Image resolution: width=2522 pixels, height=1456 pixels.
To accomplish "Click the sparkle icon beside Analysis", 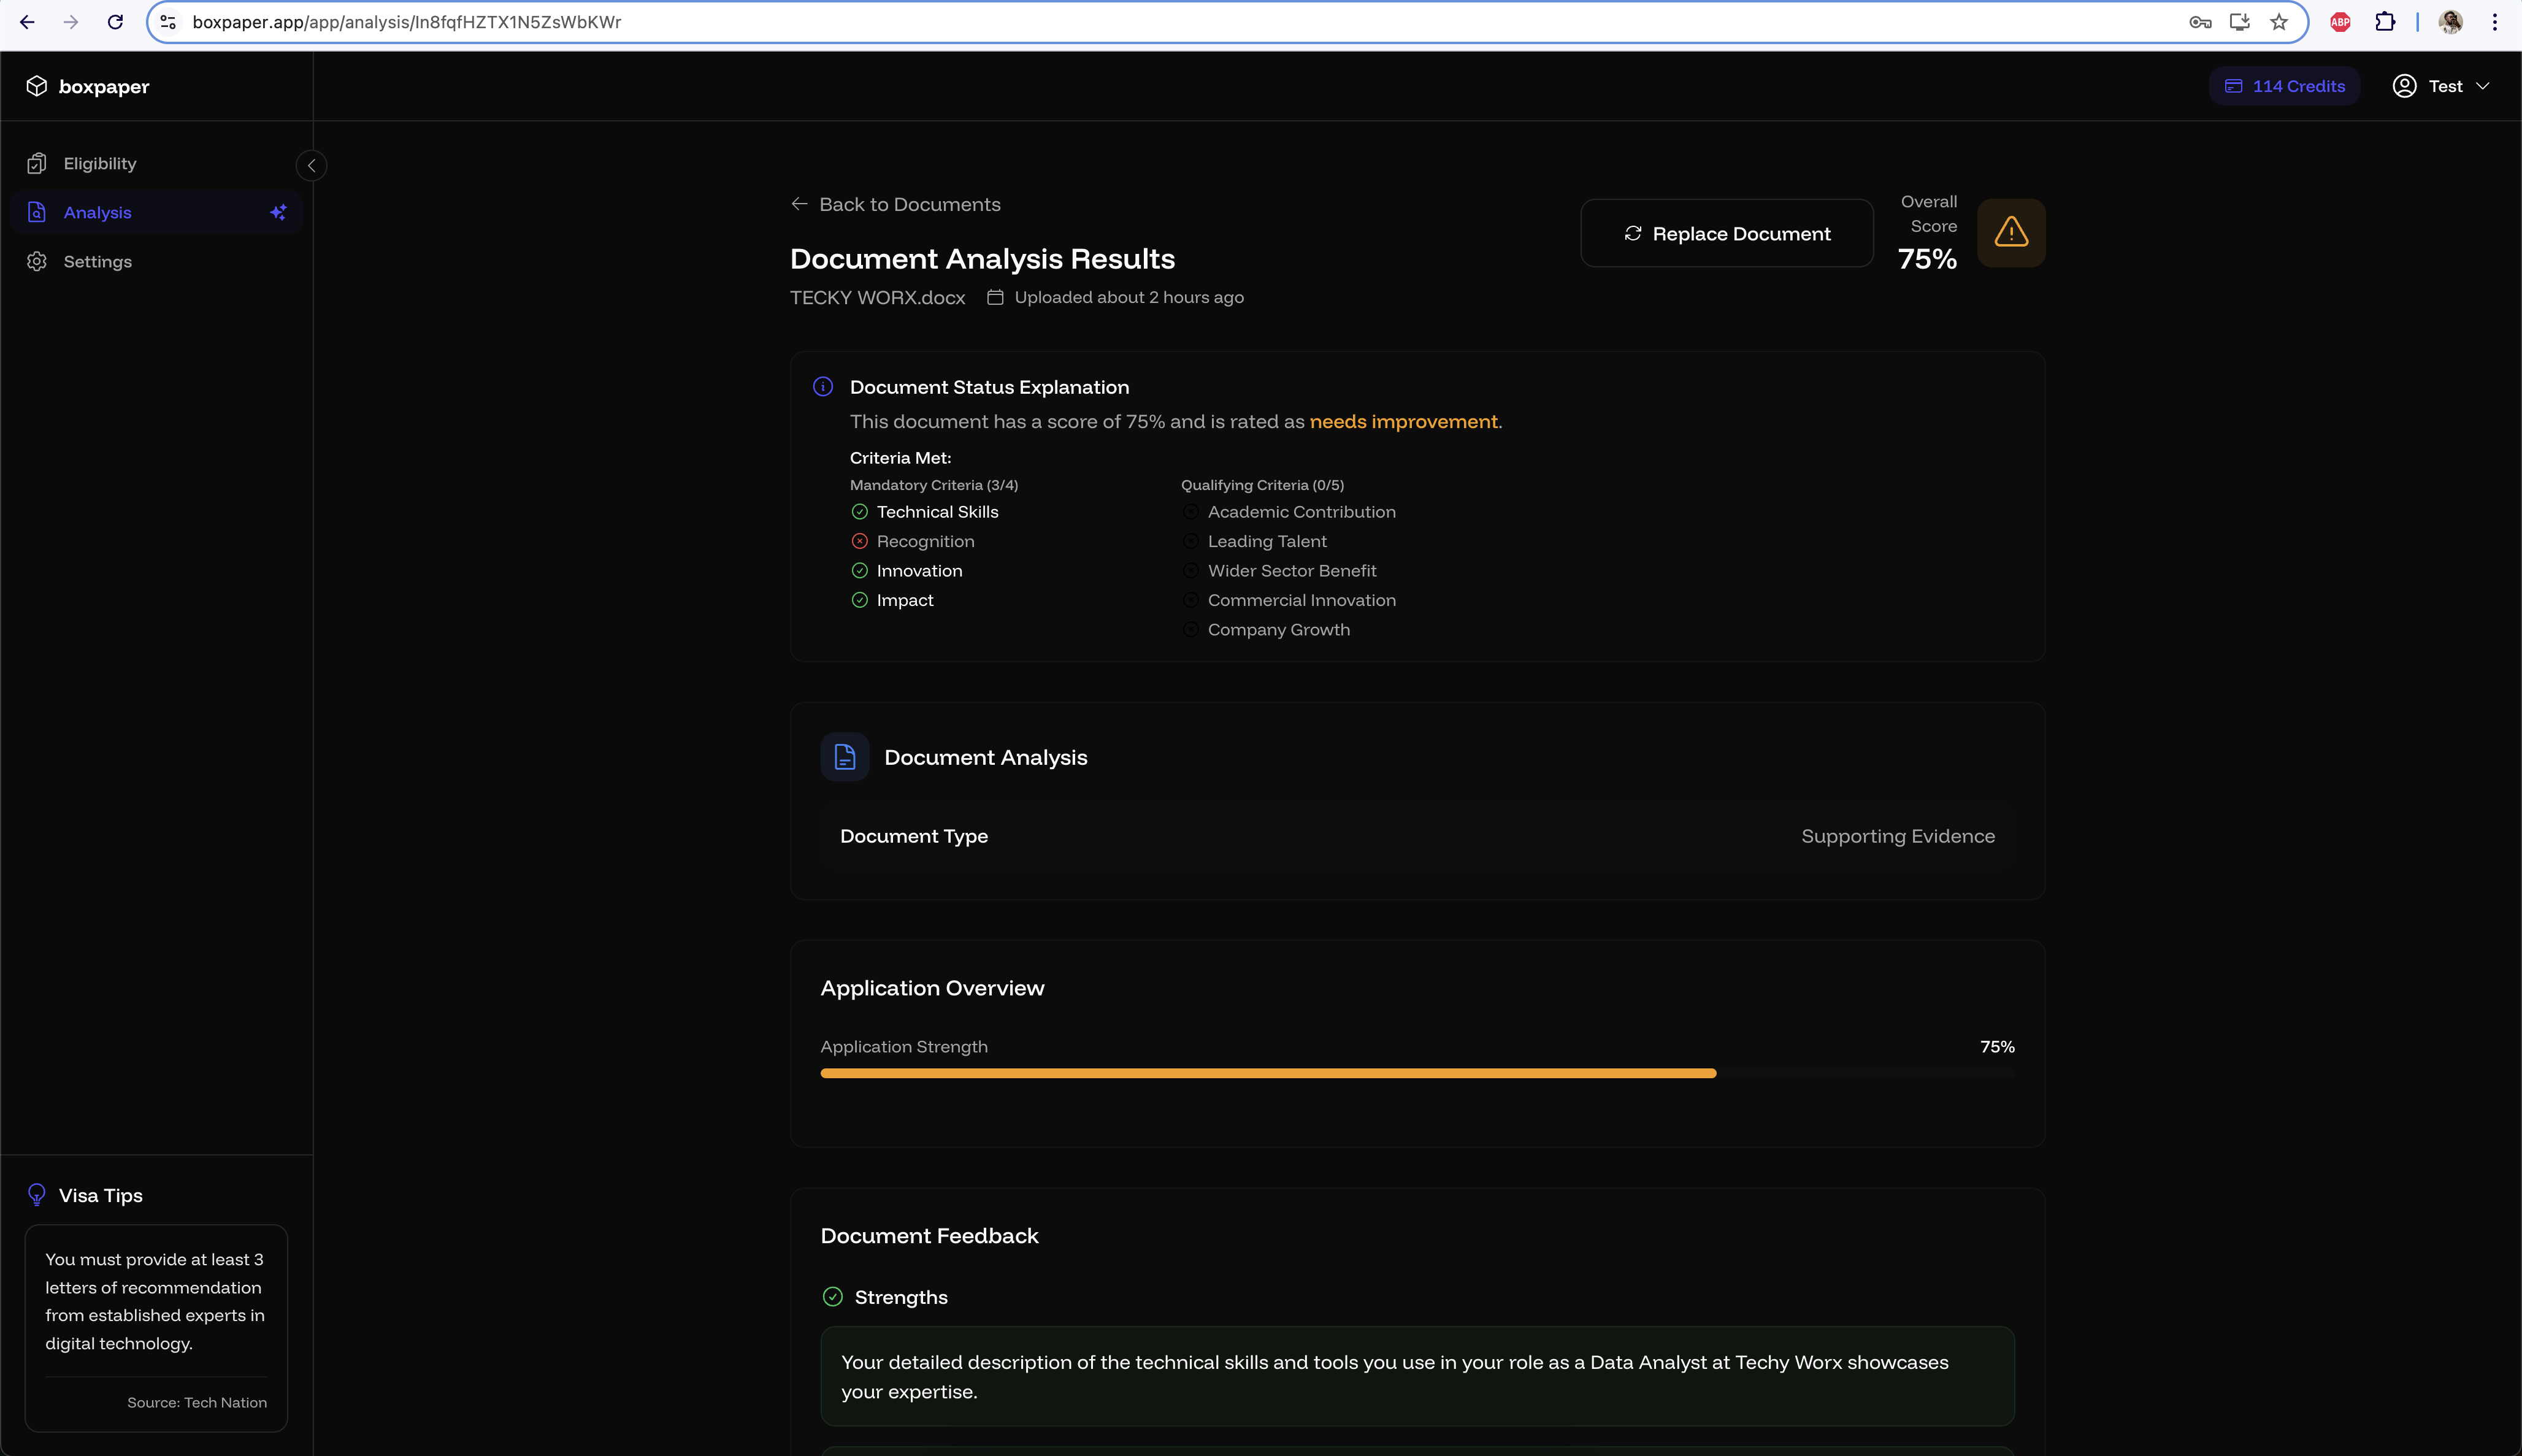I will tap(278, 212).
